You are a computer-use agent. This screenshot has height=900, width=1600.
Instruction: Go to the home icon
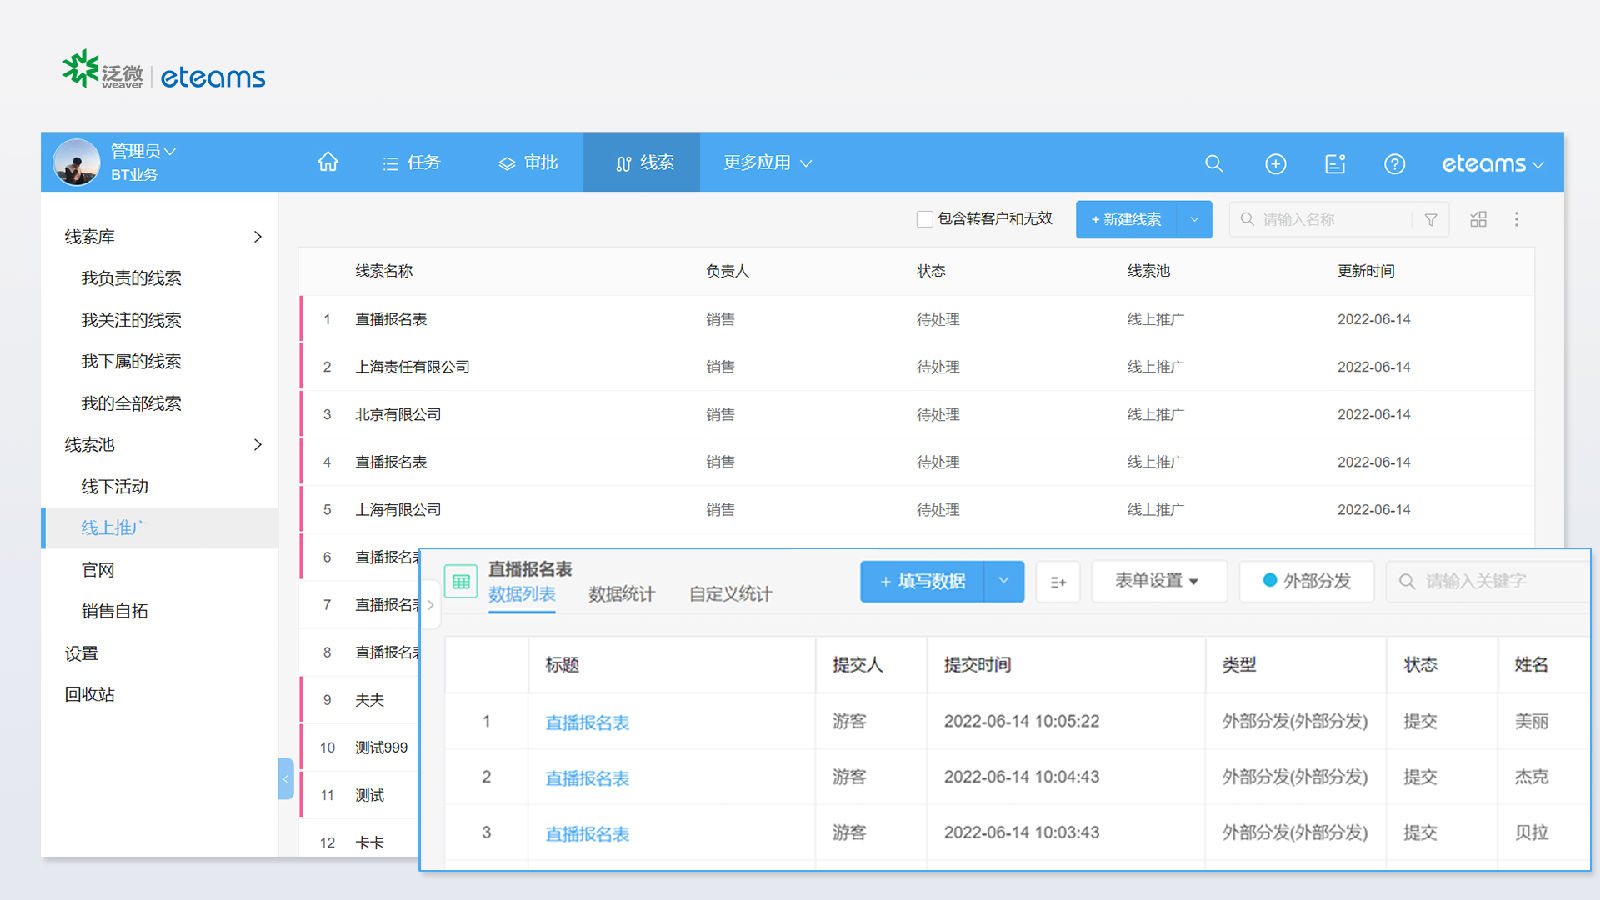328,162
